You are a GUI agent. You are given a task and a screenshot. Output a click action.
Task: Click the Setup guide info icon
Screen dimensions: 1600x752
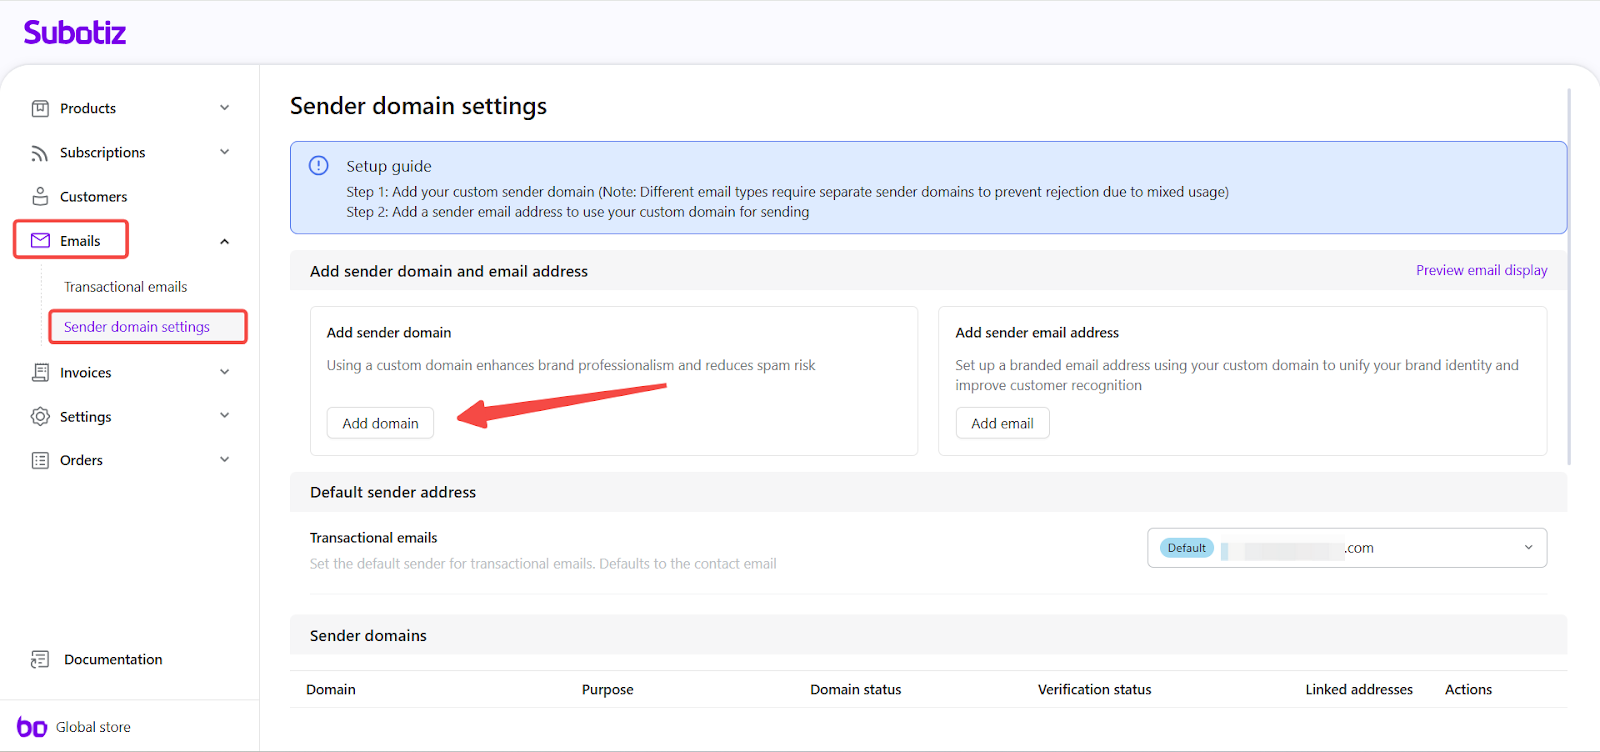(x=319, y=166)
